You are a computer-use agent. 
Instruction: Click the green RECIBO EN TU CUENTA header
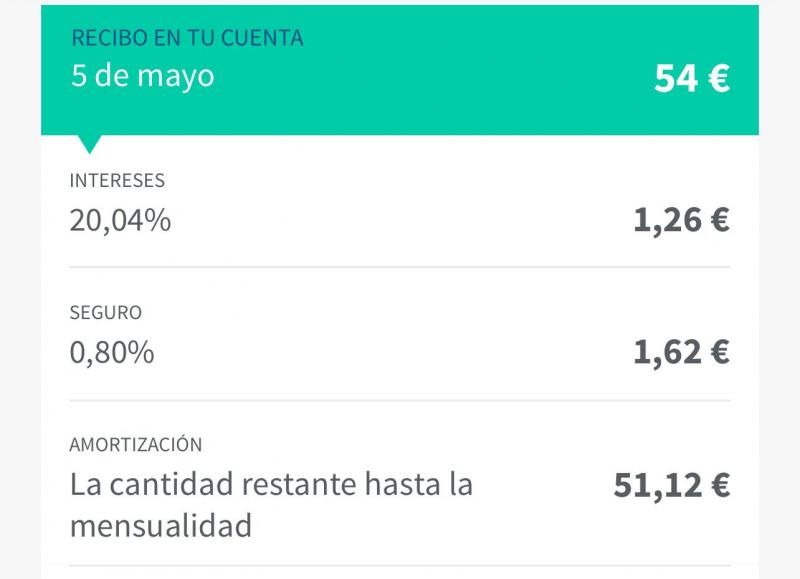click(399, 70)
